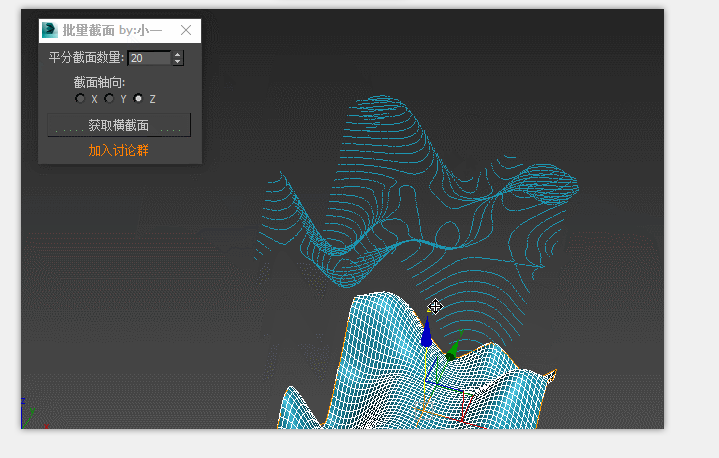
Task: Focus the 平分截面数量 input field
Action: (149, 58)
